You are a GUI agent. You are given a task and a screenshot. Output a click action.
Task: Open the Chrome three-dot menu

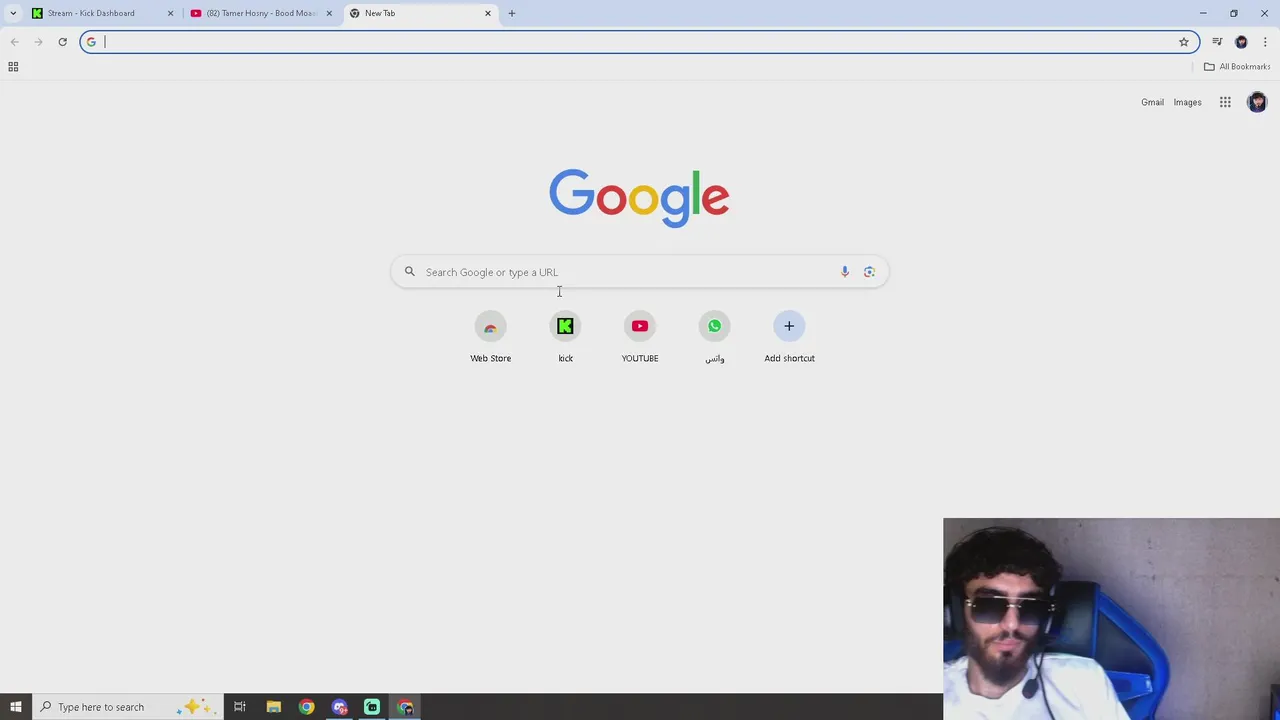(1265, 42)
